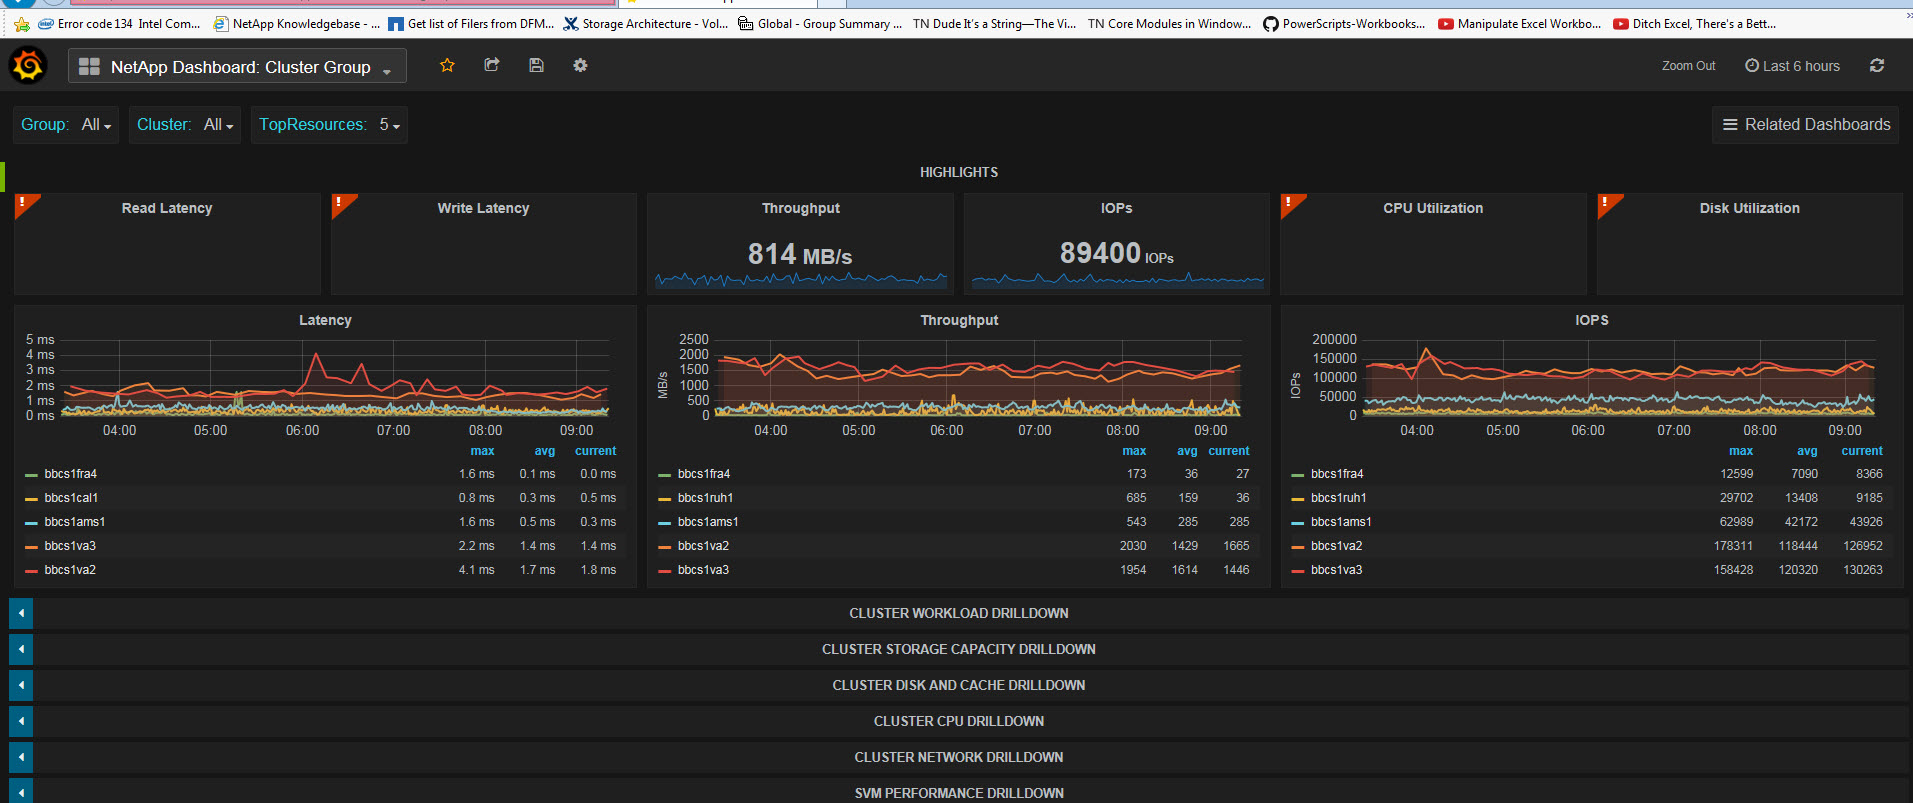This screenshot has width=1913, height=803.
Task: Save the dashboard via floppy icon
Action: tap(536, 65)
